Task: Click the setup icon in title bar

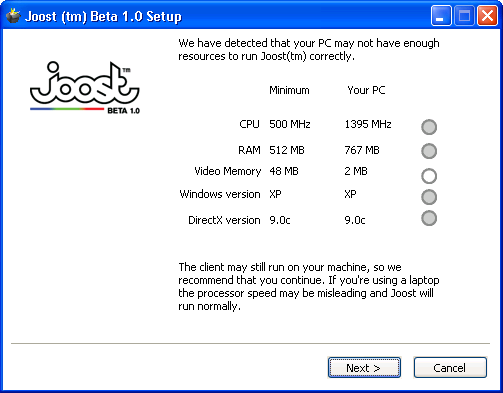Action: (x=13, y=16)
